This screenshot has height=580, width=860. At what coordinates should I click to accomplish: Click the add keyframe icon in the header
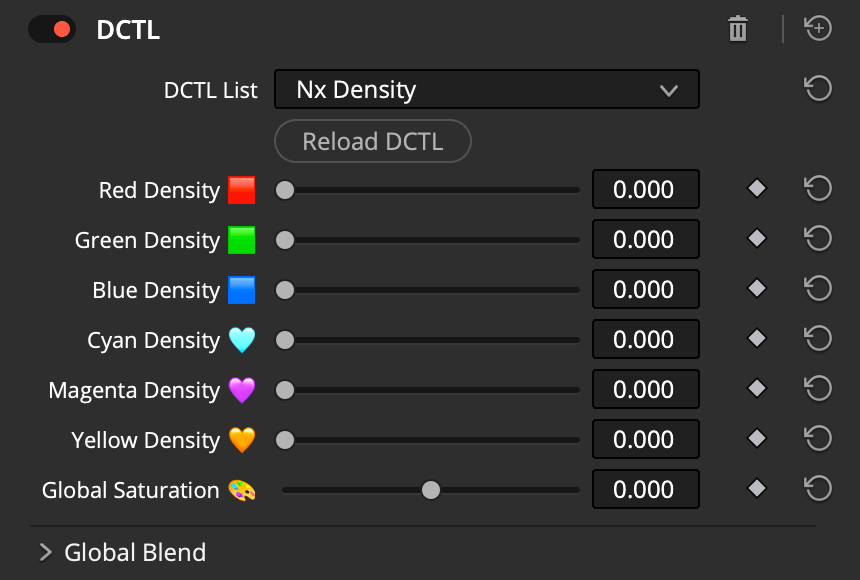[817, 28]
